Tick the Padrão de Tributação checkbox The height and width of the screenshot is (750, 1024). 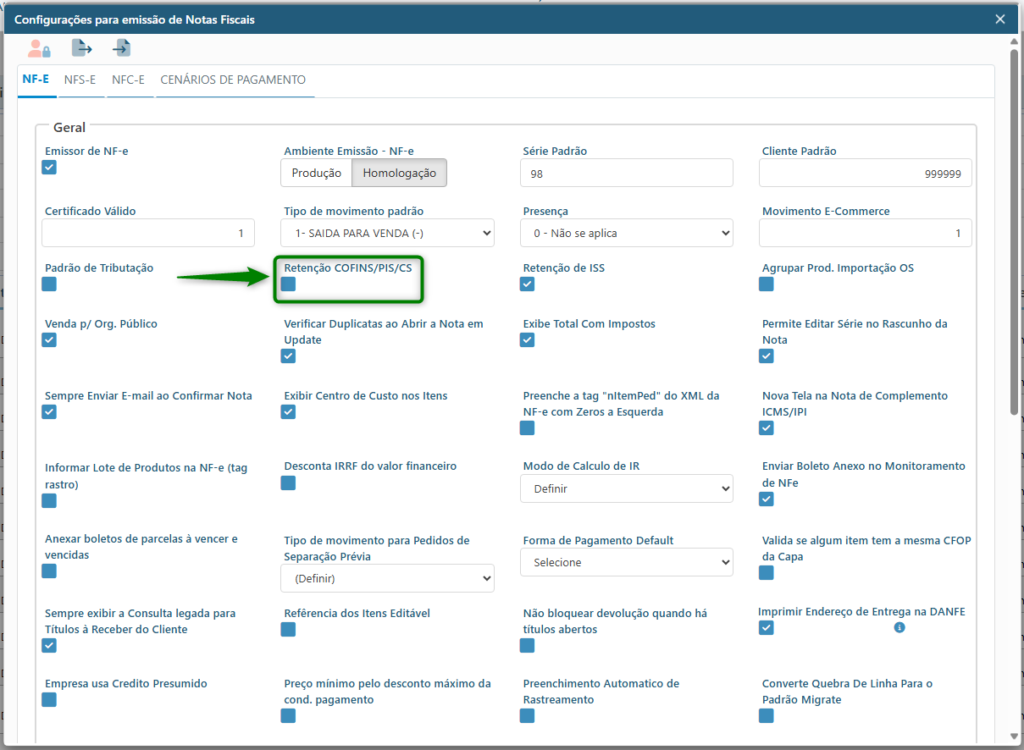[x=49, y=285]
